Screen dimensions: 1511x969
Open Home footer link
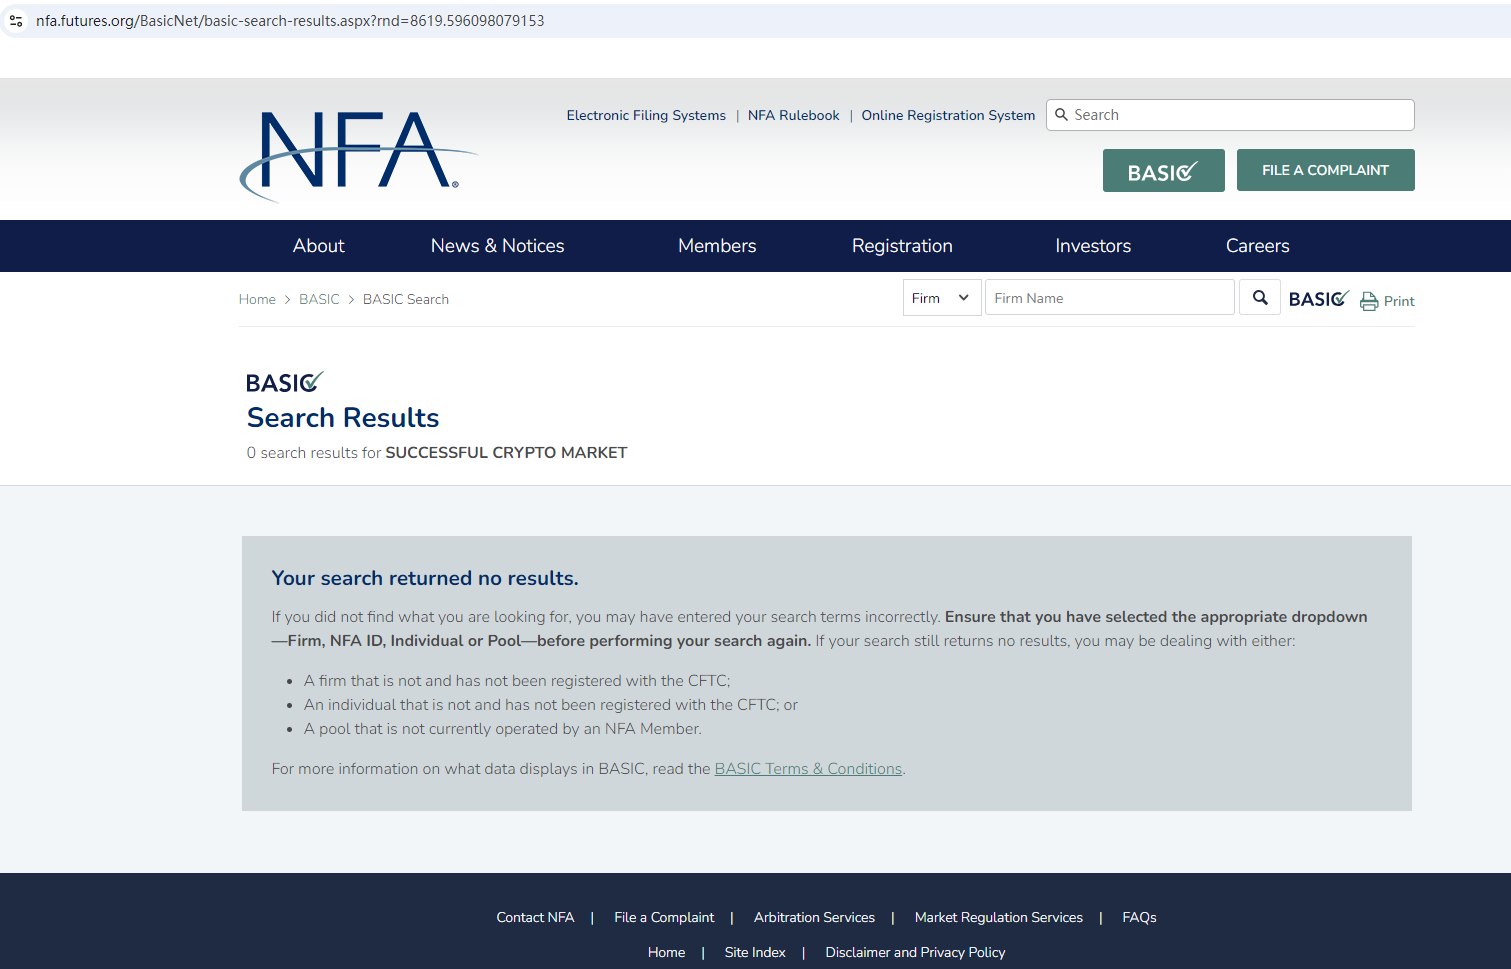(x=666, y=952)
